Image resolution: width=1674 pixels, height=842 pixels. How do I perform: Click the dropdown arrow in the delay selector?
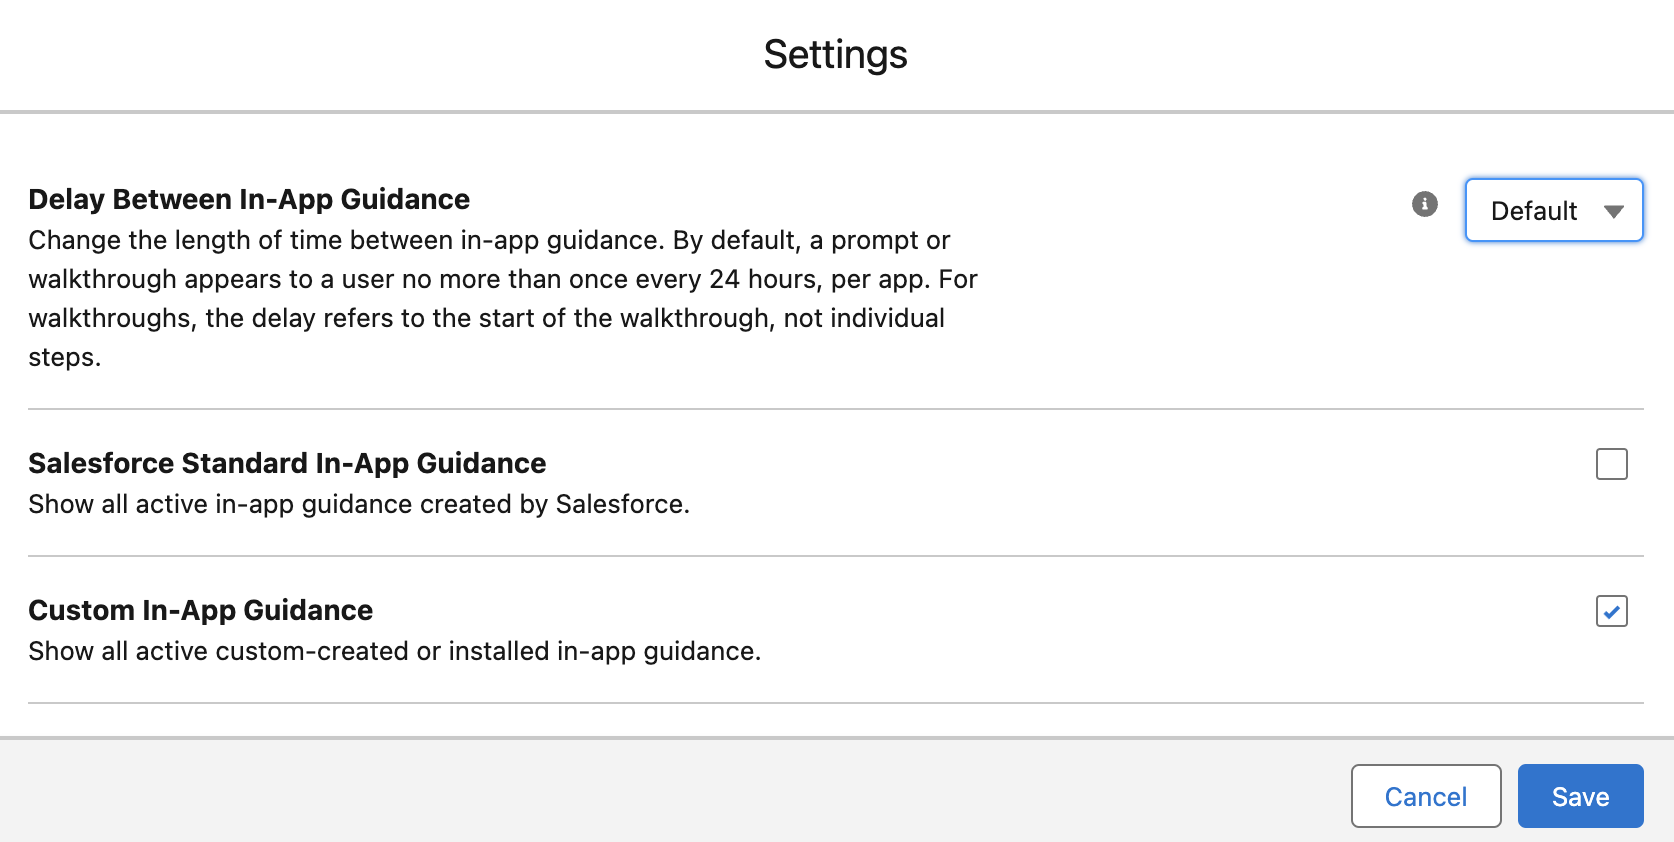(1613, 211)
